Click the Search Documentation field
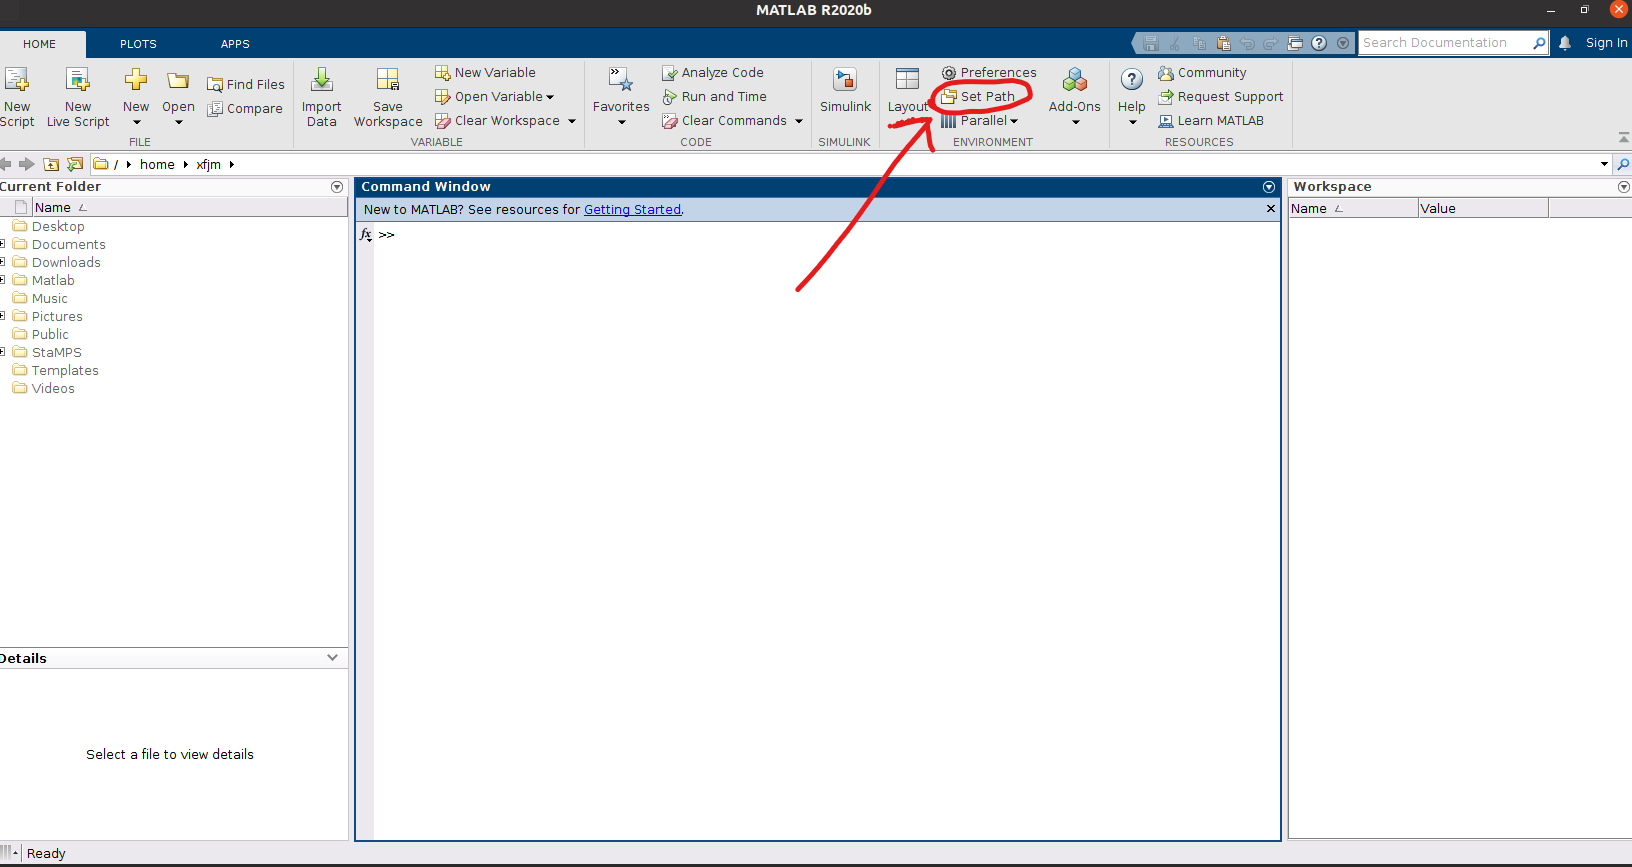The height and width of the screenshot is (867, 1632). (x=1444, y=43)
